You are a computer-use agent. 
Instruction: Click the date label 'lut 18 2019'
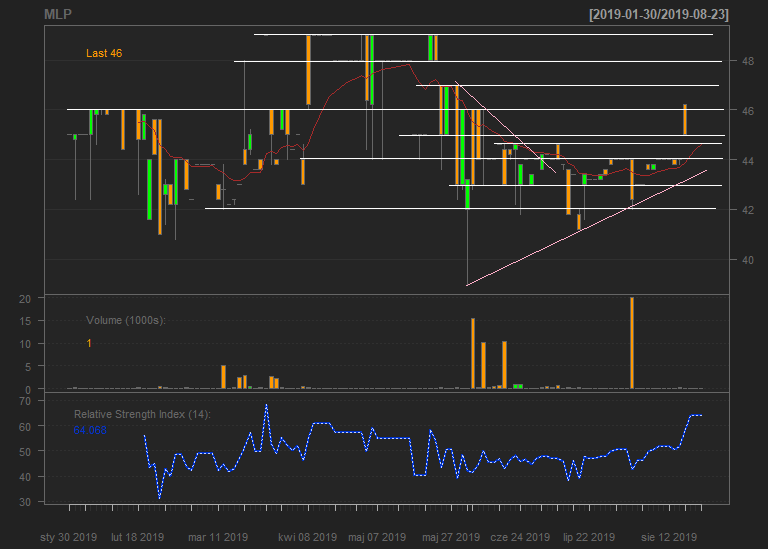(138, 537)
